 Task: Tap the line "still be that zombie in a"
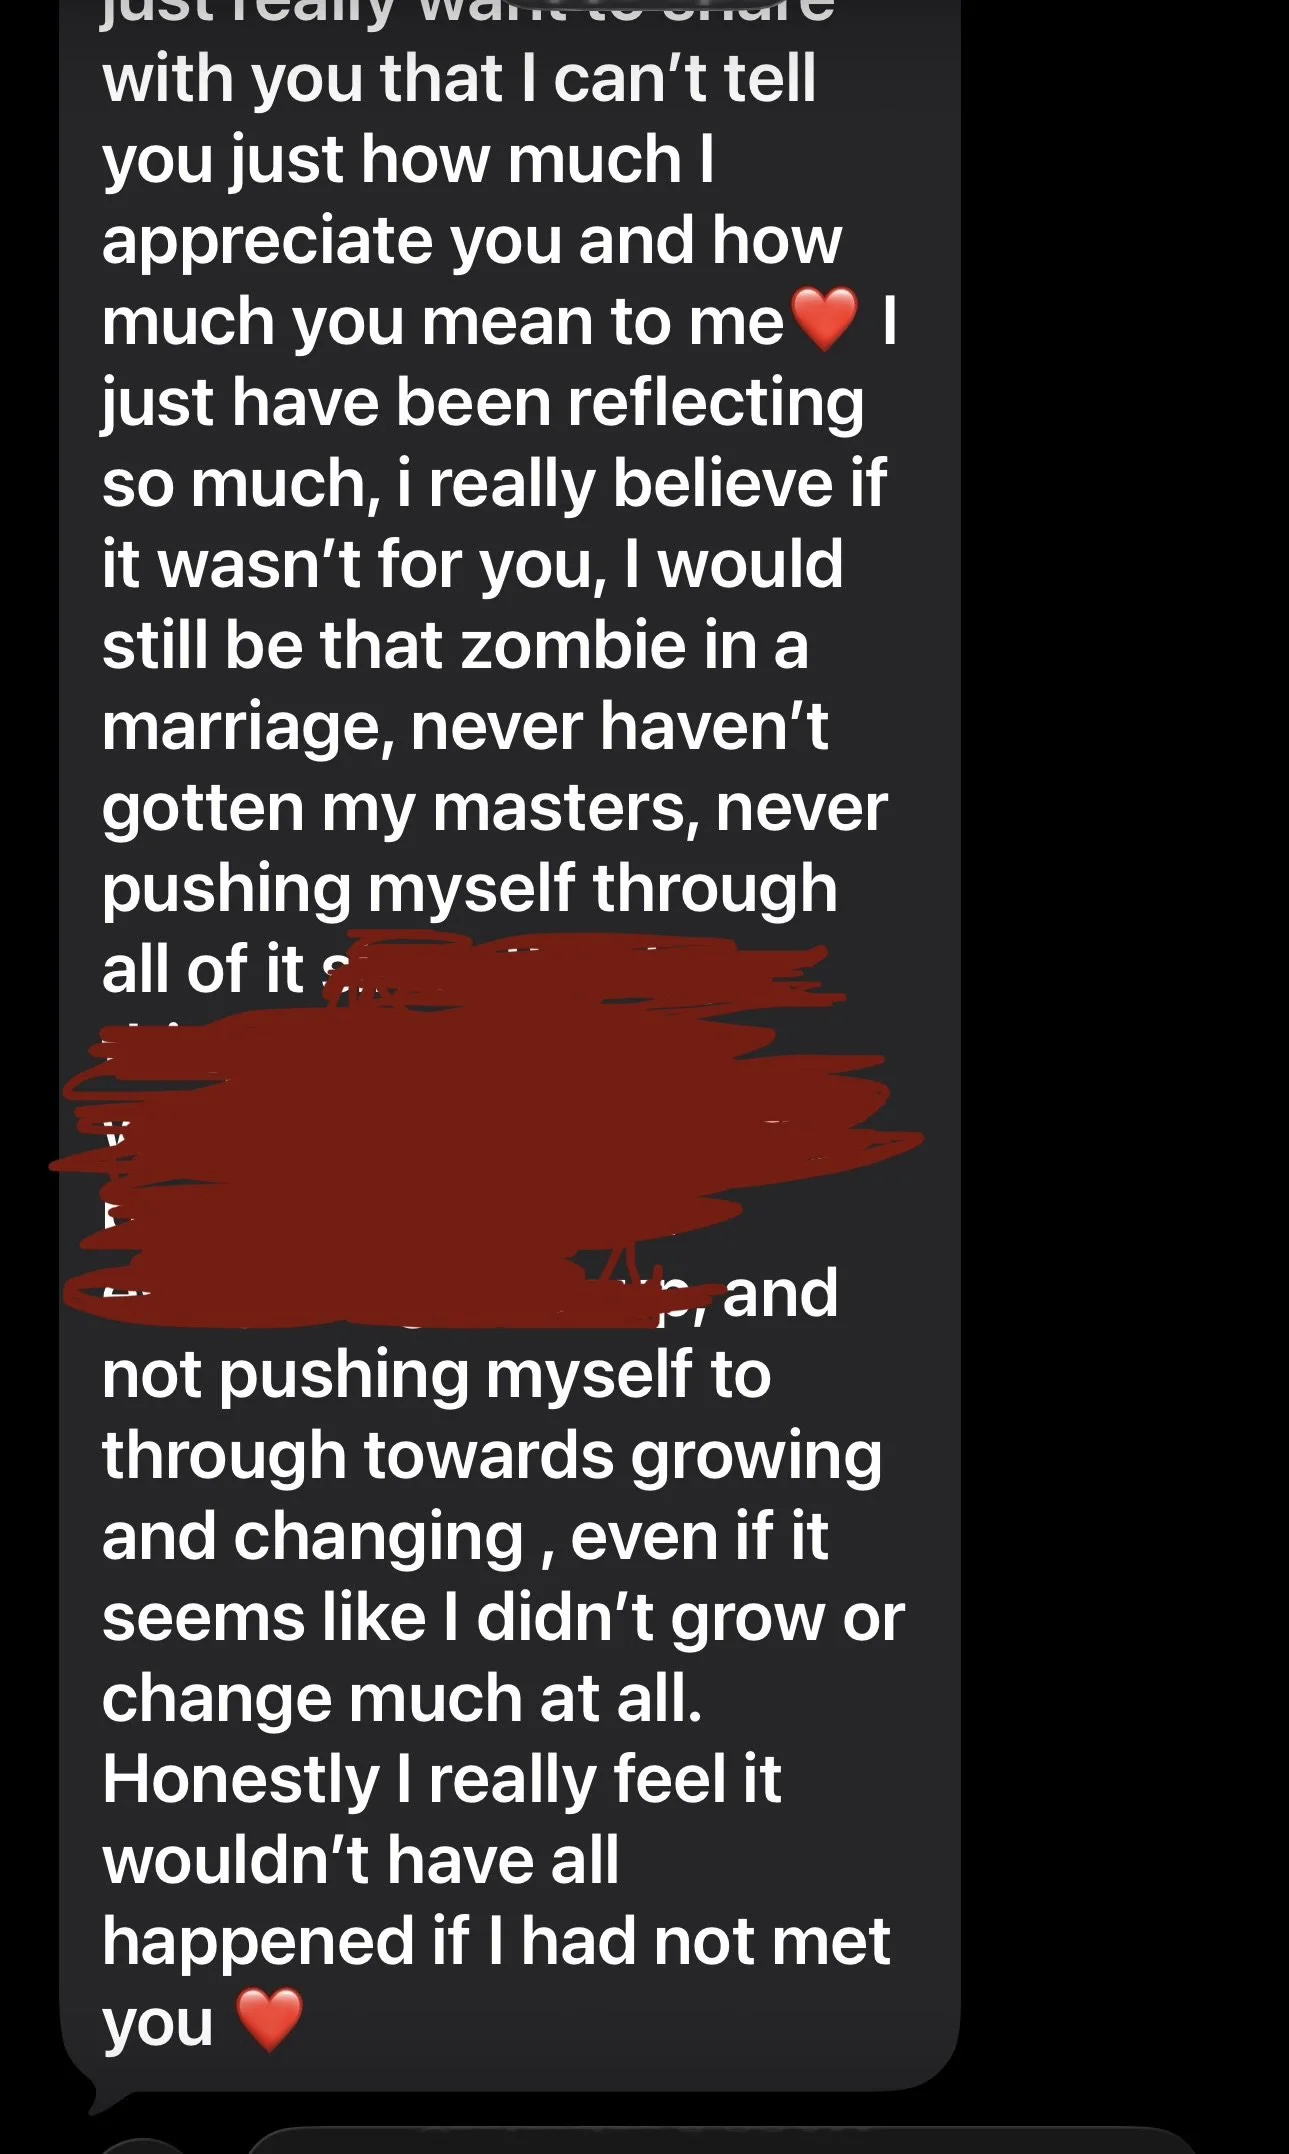coord(455,645)
